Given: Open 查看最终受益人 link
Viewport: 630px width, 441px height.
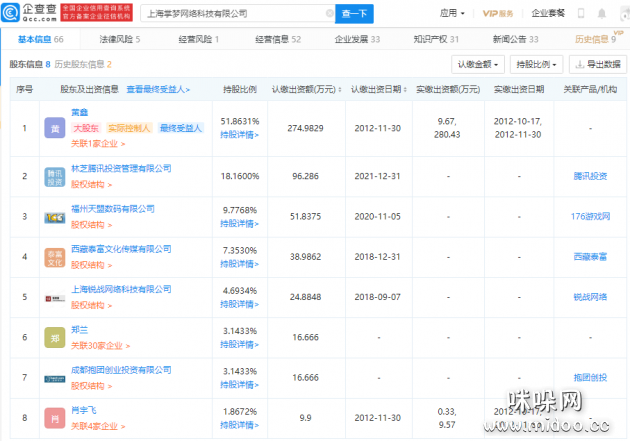Looking at the screenshot, I should click(158, 89).
